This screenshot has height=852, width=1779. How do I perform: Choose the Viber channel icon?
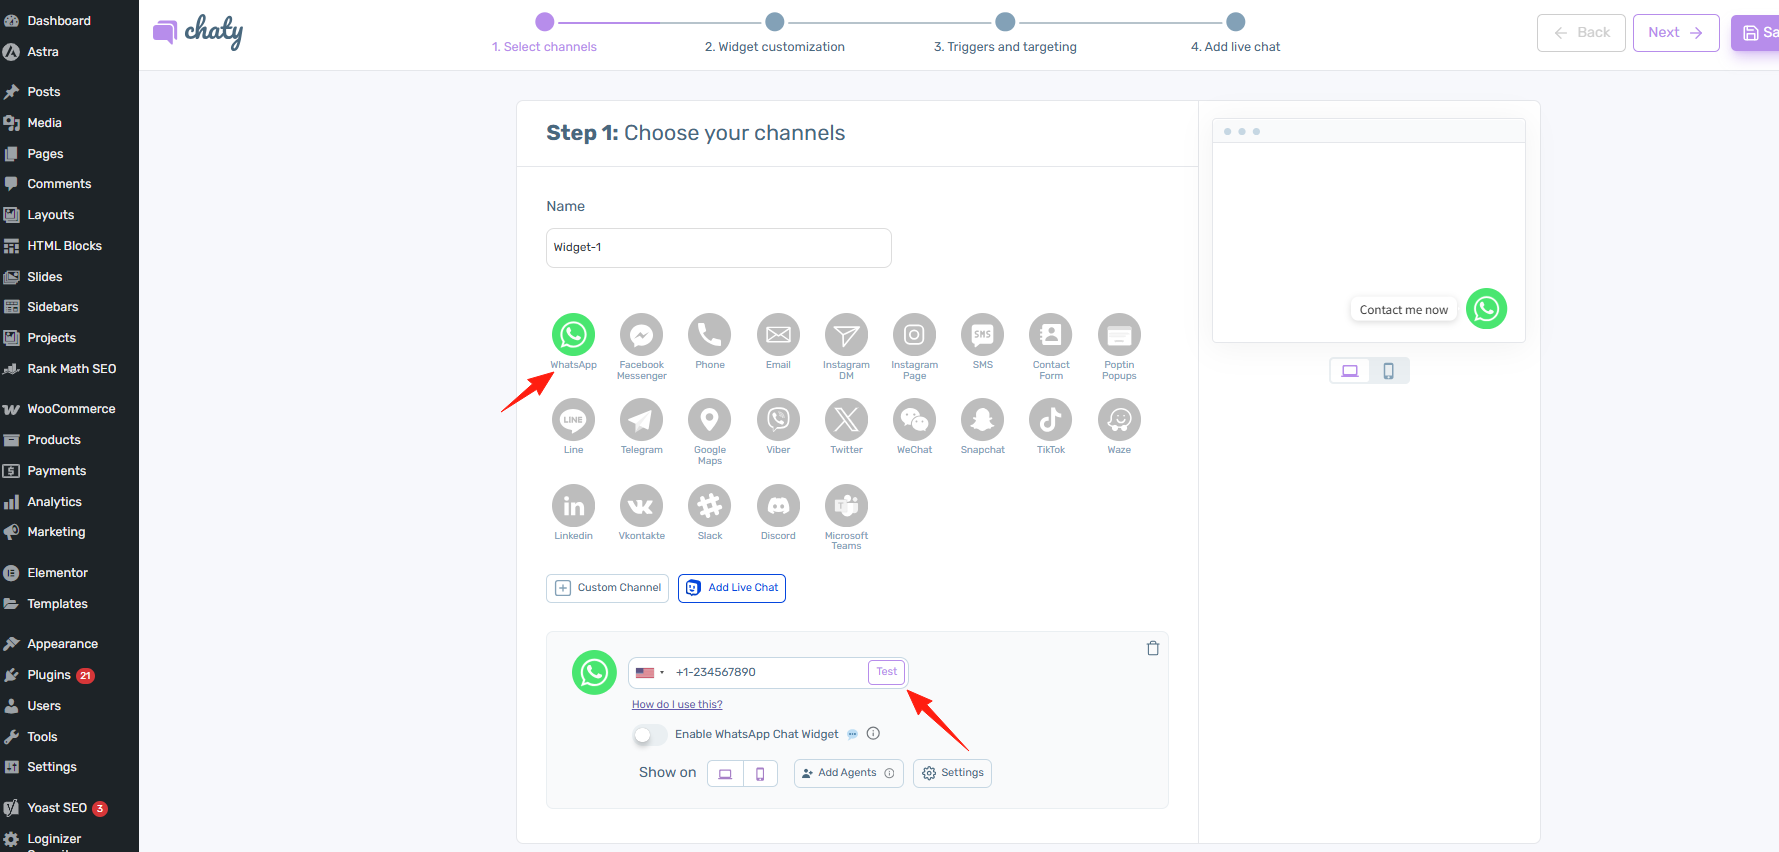point(778,420)
